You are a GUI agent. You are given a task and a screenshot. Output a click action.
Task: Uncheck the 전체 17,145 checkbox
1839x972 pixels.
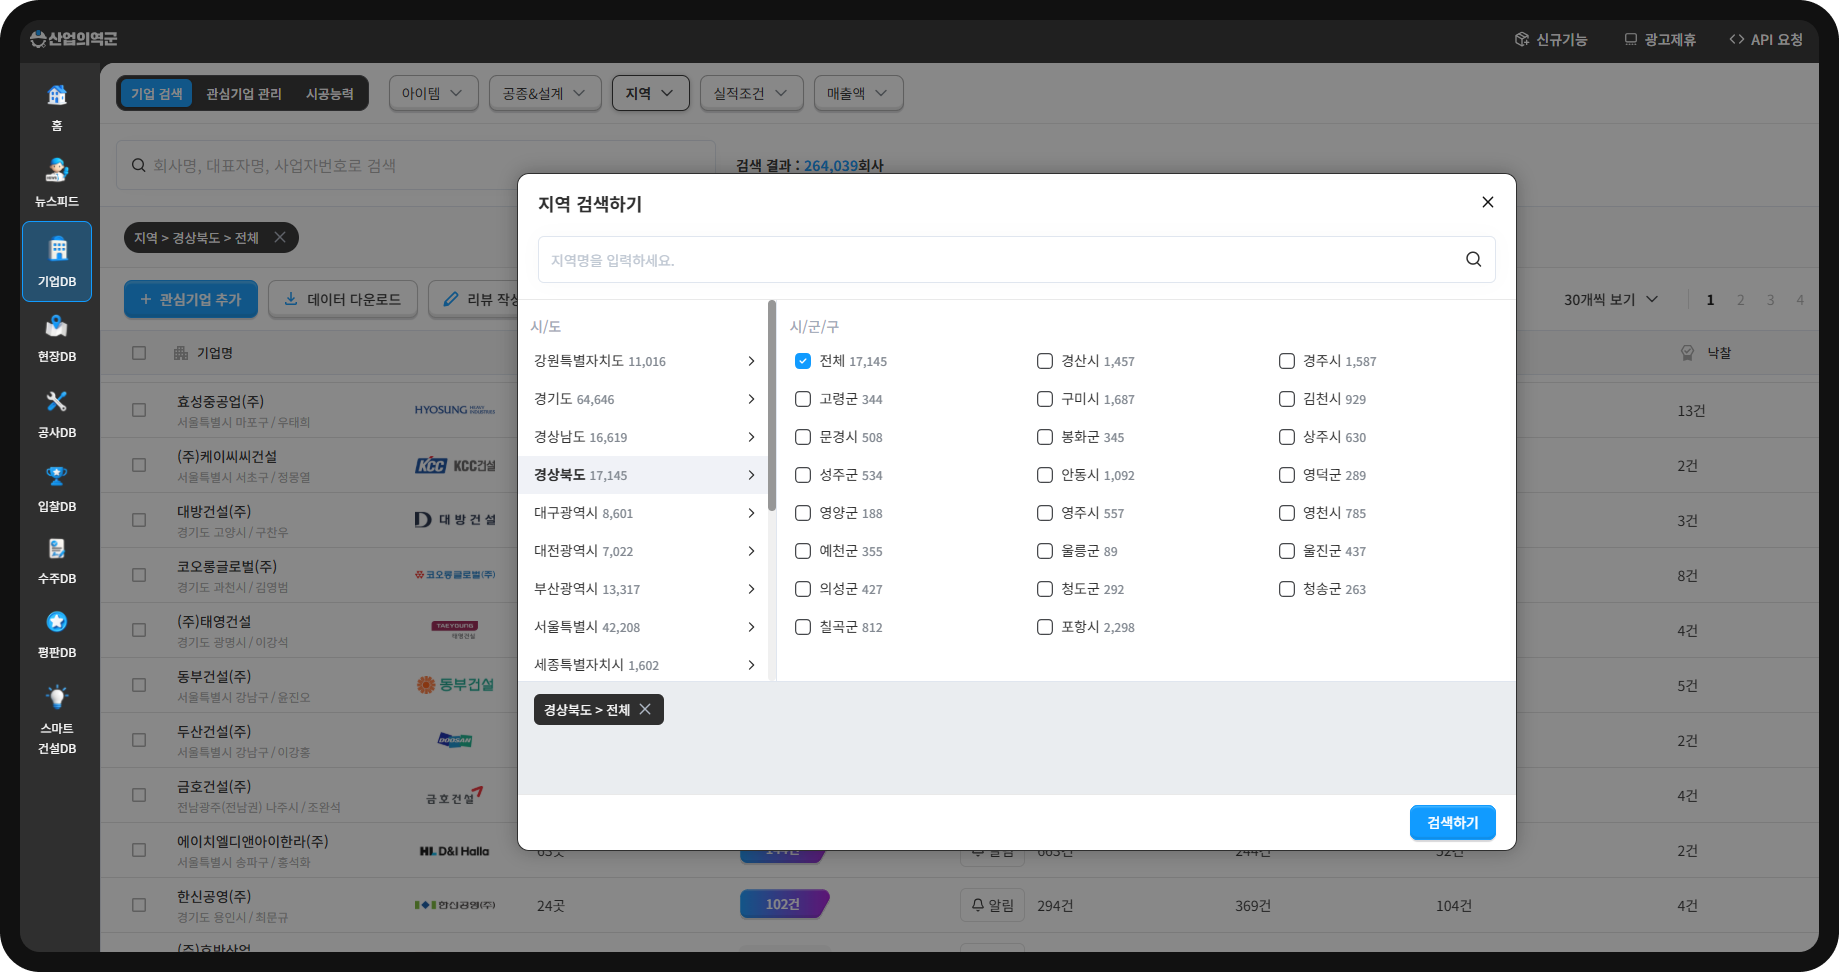(803, 361)
